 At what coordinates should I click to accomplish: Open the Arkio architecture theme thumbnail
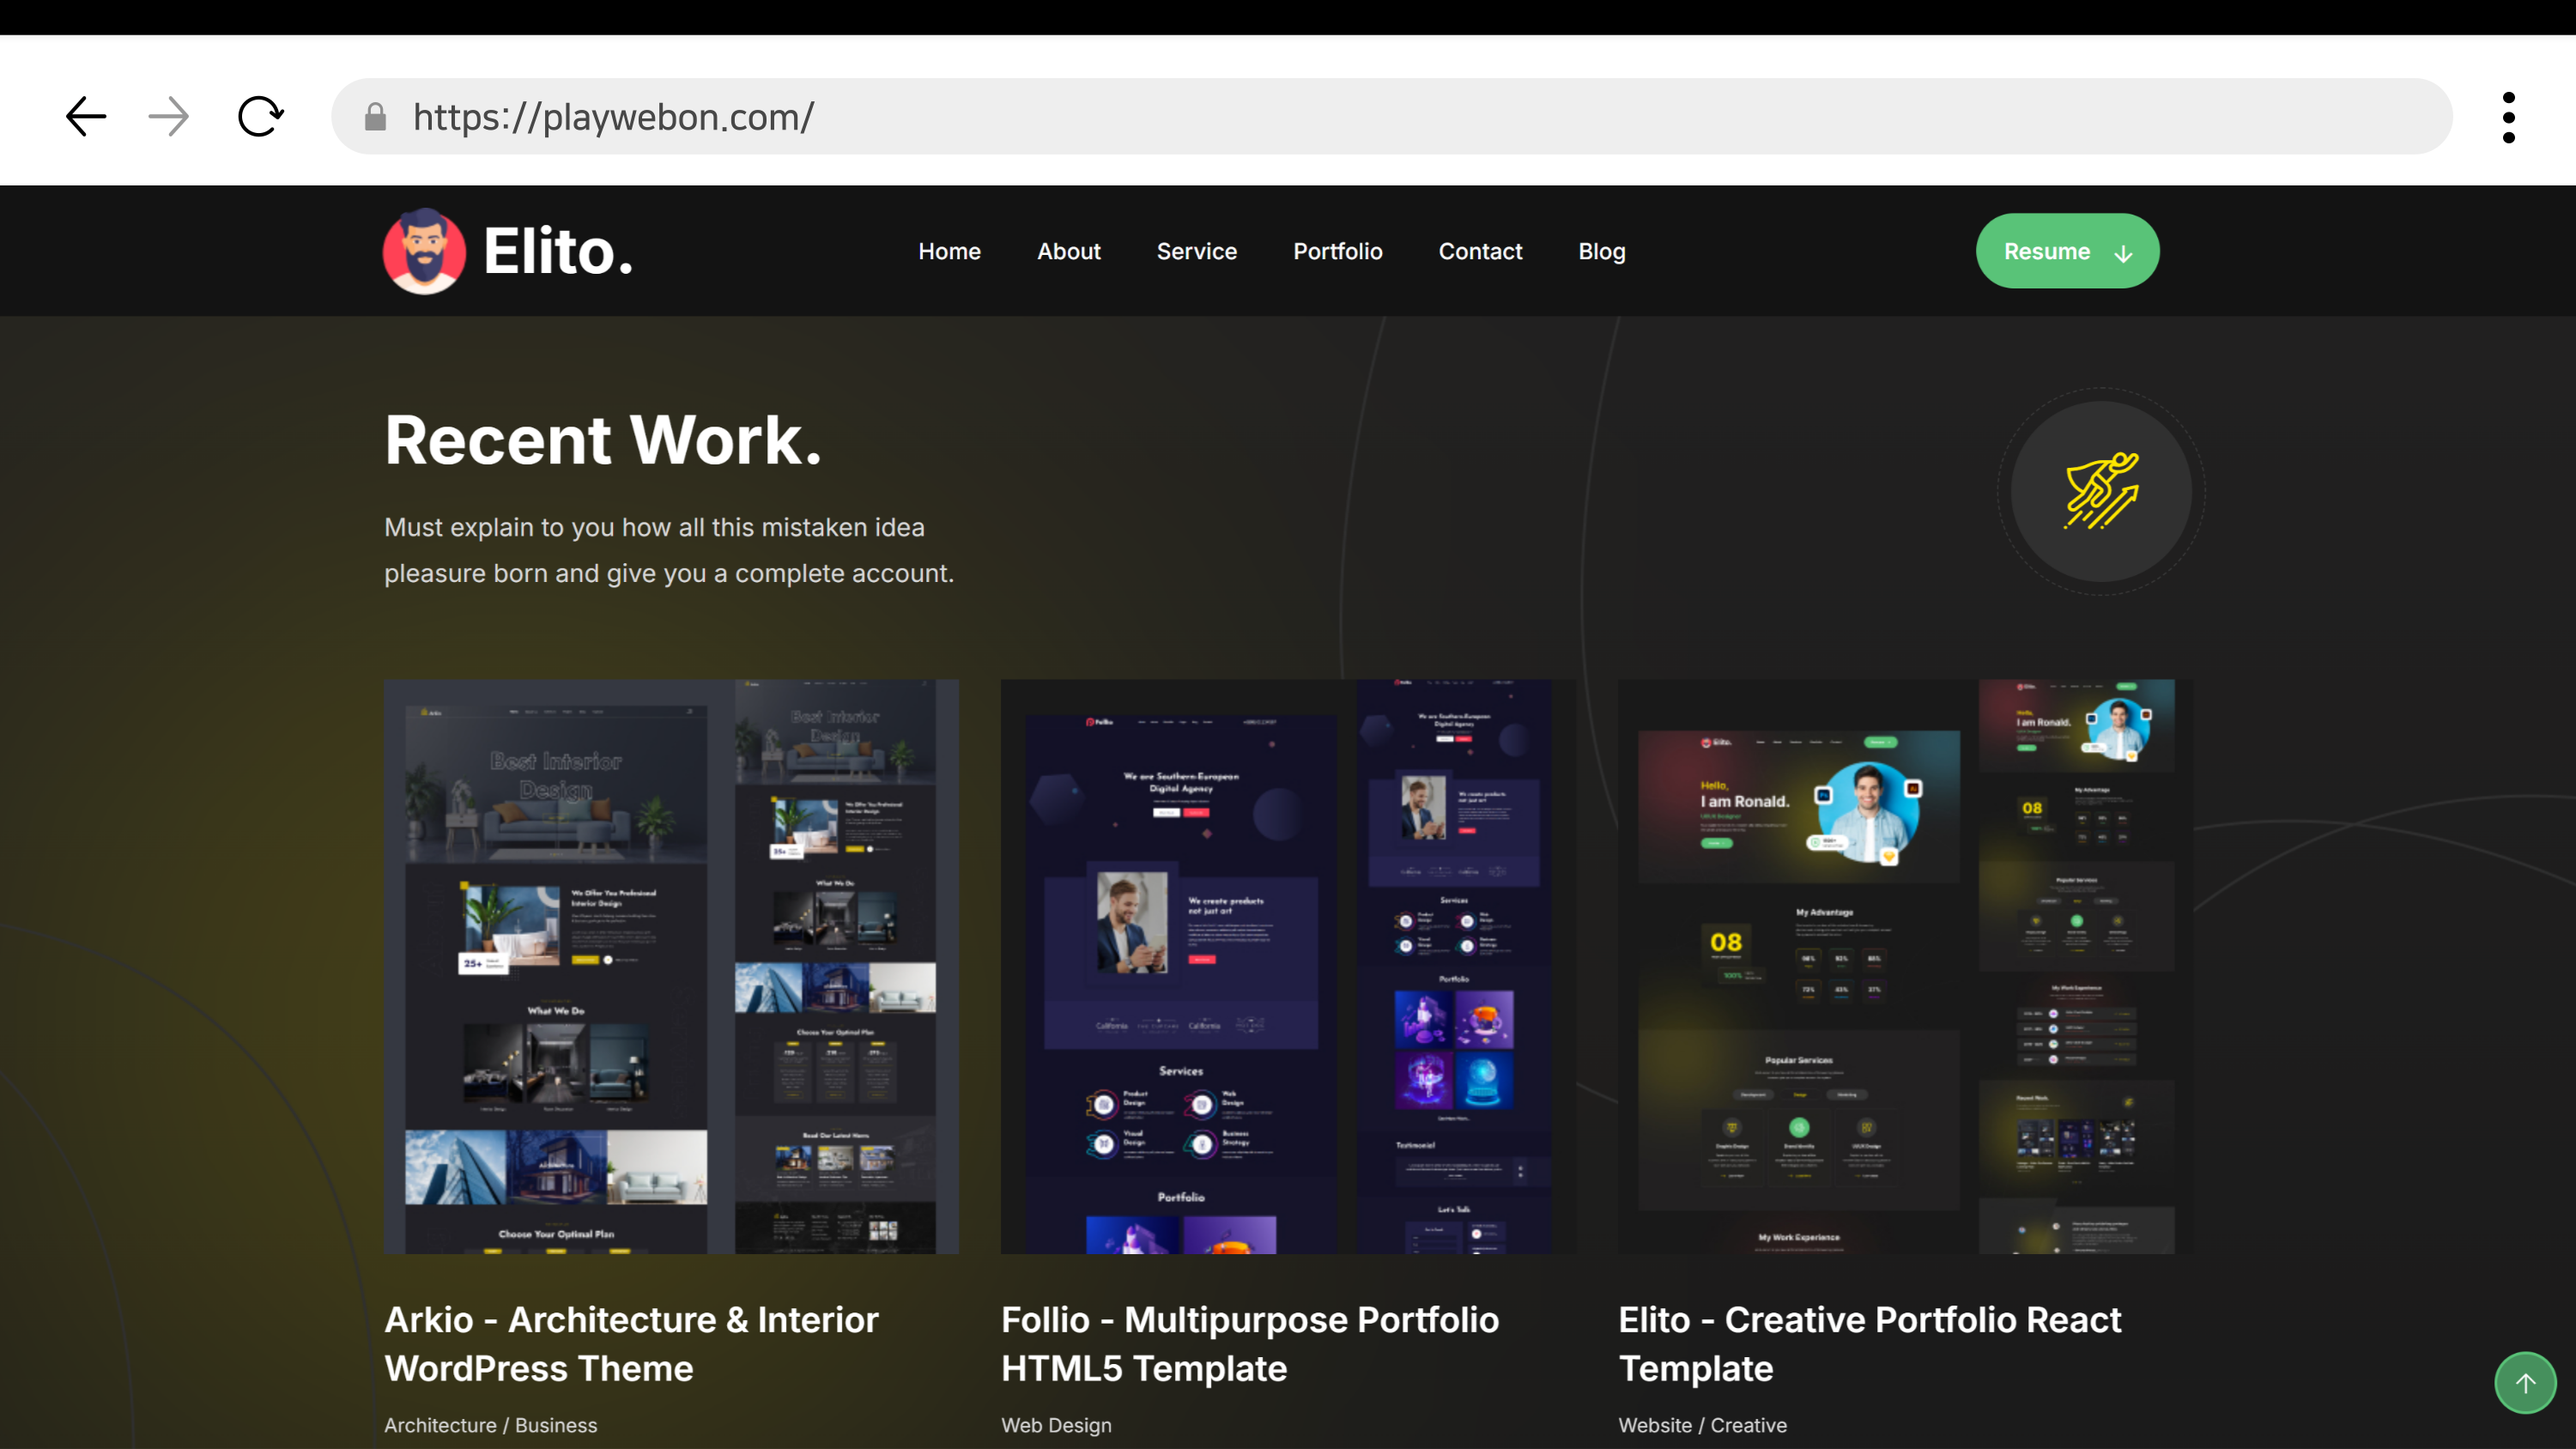[671, 966]
